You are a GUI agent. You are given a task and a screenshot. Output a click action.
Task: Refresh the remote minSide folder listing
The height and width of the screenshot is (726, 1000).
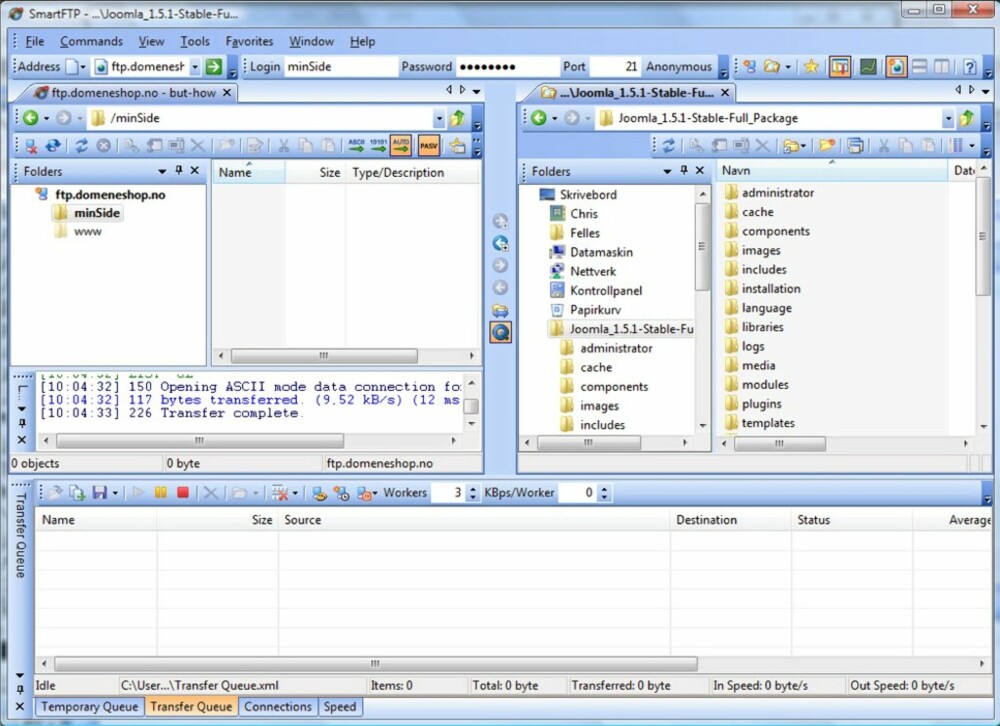pos(82,146)
